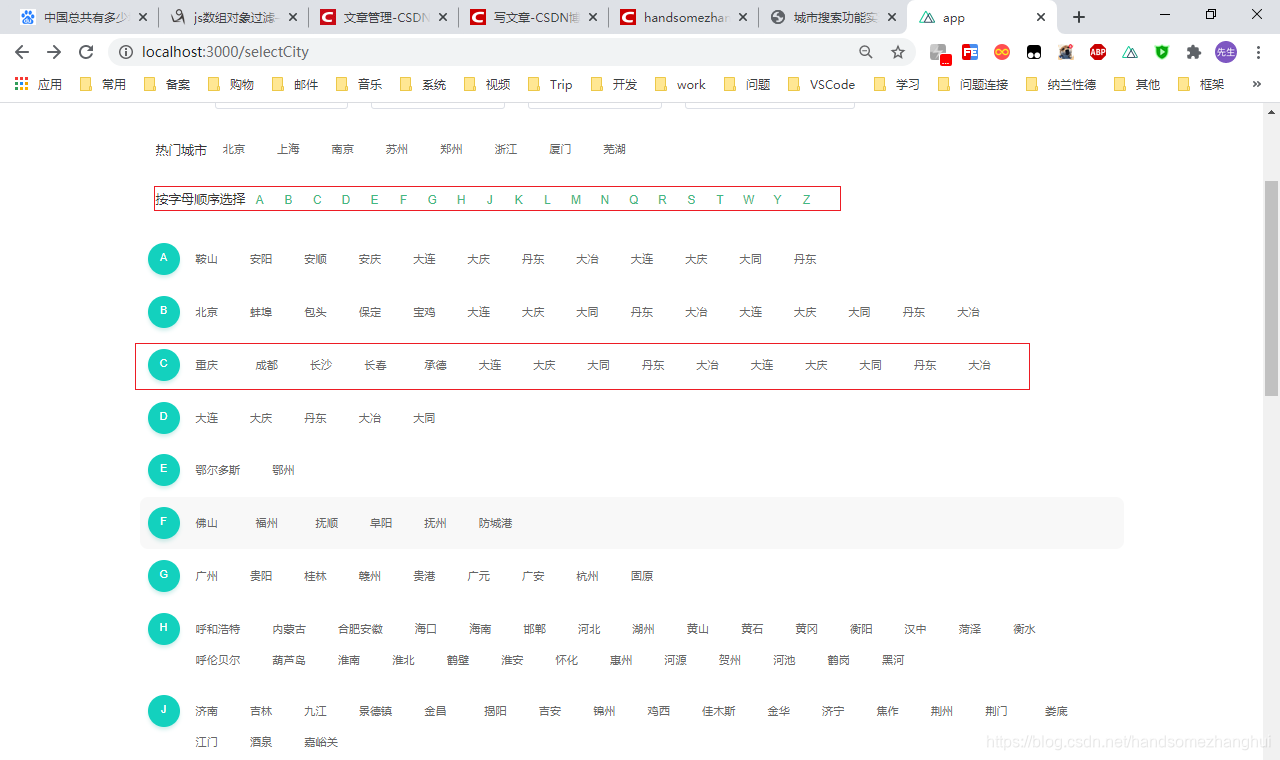
Task: Open the 应用 apps grid shortcut
Action: 39,84
